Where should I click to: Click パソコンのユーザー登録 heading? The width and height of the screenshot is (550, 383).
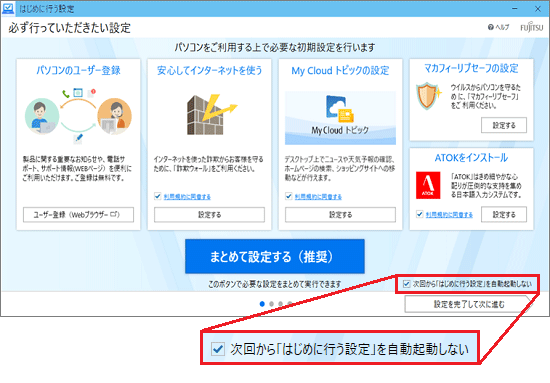click(78, 70)
